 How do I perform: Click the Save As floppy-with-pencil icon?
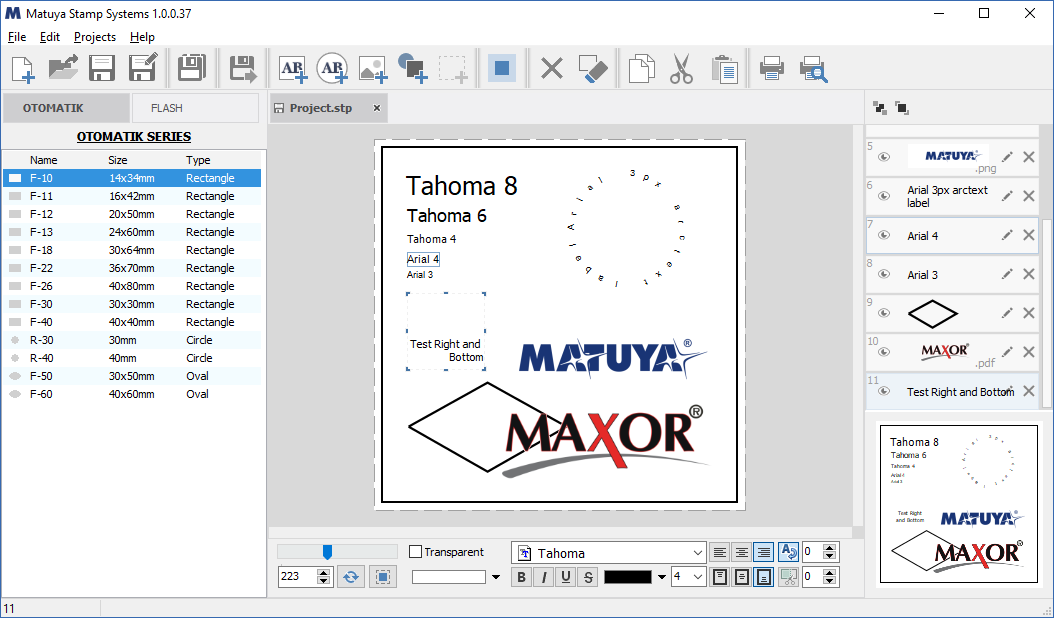tap(143, 69)
